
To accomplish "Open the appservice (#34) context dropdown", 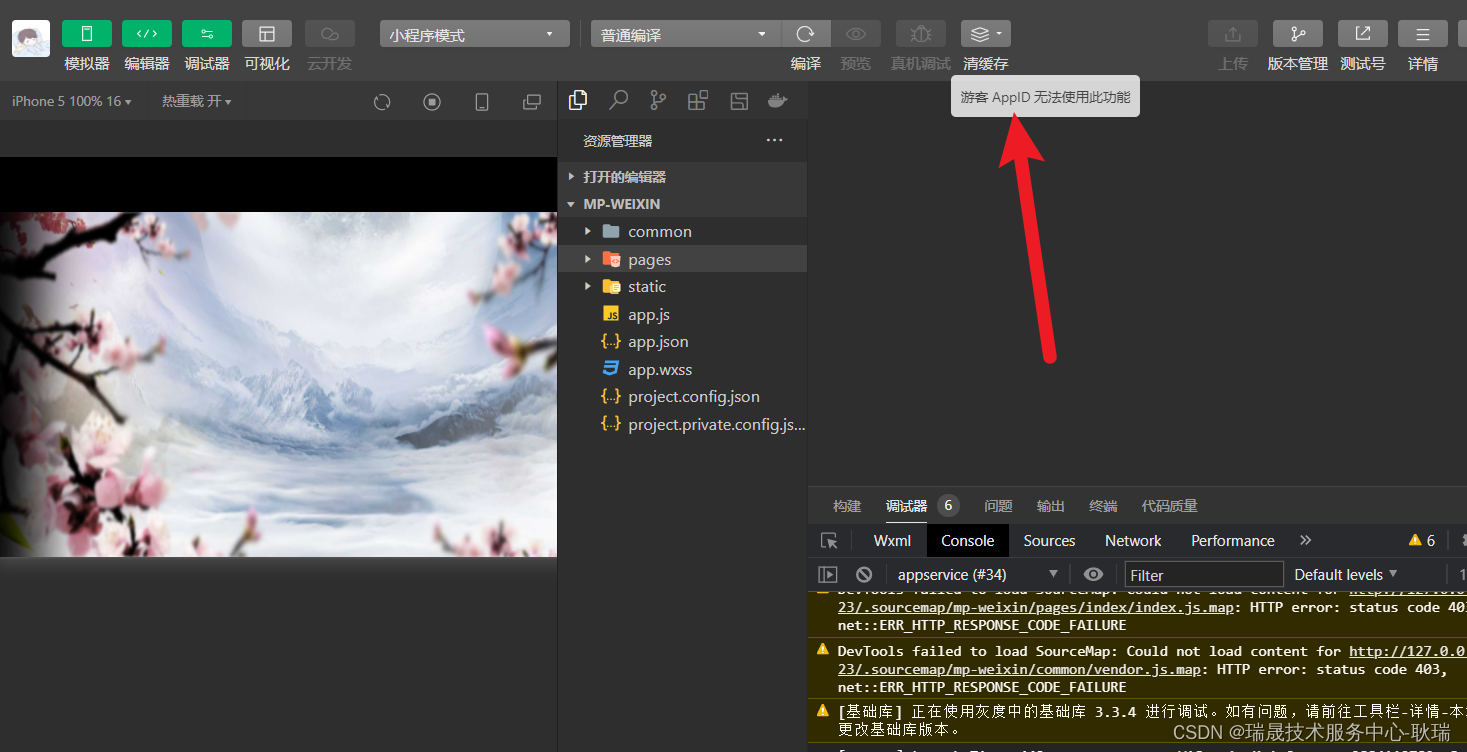I will [x=977, y=574].
